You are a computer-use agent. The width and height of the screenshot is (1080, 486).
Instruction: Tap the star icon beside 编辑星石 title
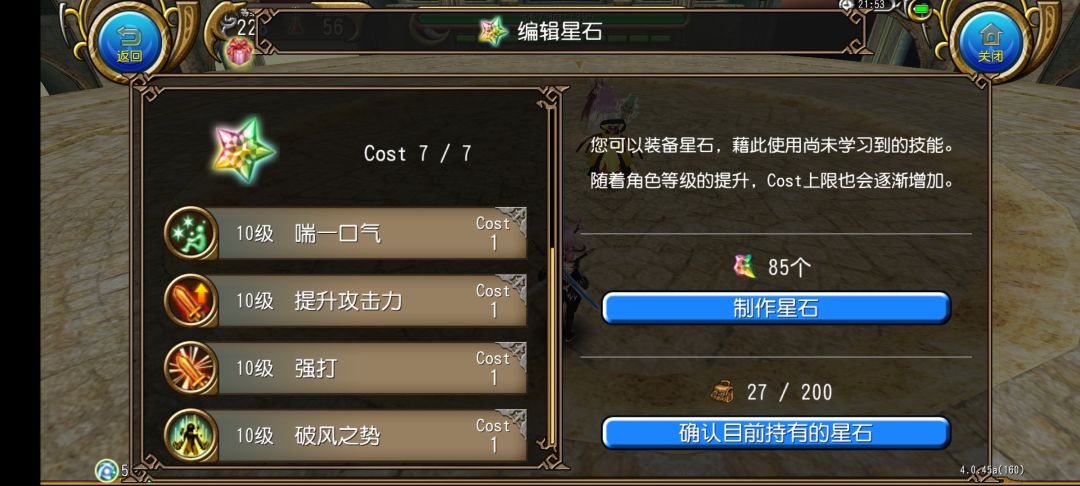click(493, 31)
